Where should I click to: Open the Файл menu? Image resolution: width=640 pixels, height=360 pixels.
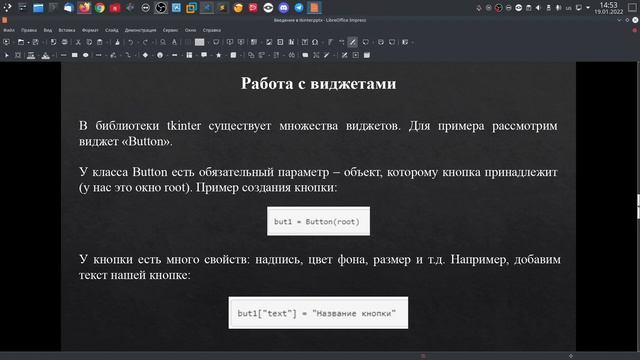[x=9, y=30]
